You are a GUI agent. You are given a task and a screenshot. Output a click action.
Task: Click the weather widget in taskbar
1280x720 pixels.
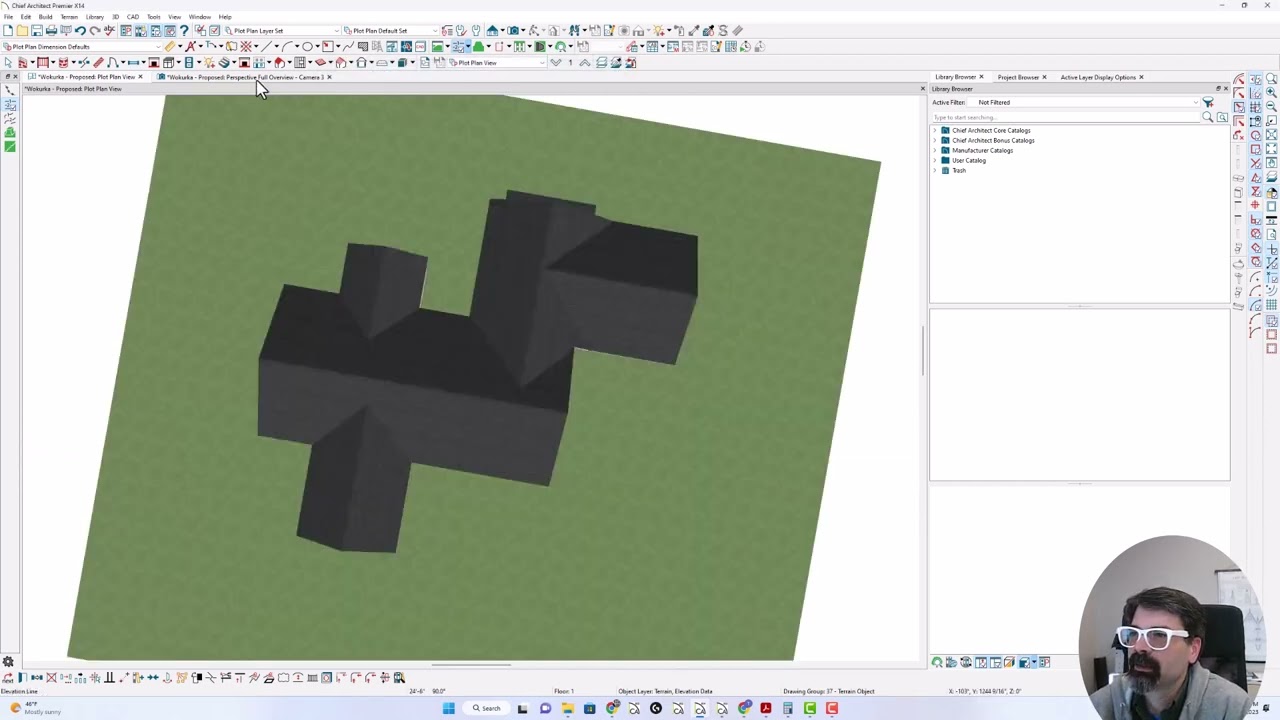35,708
